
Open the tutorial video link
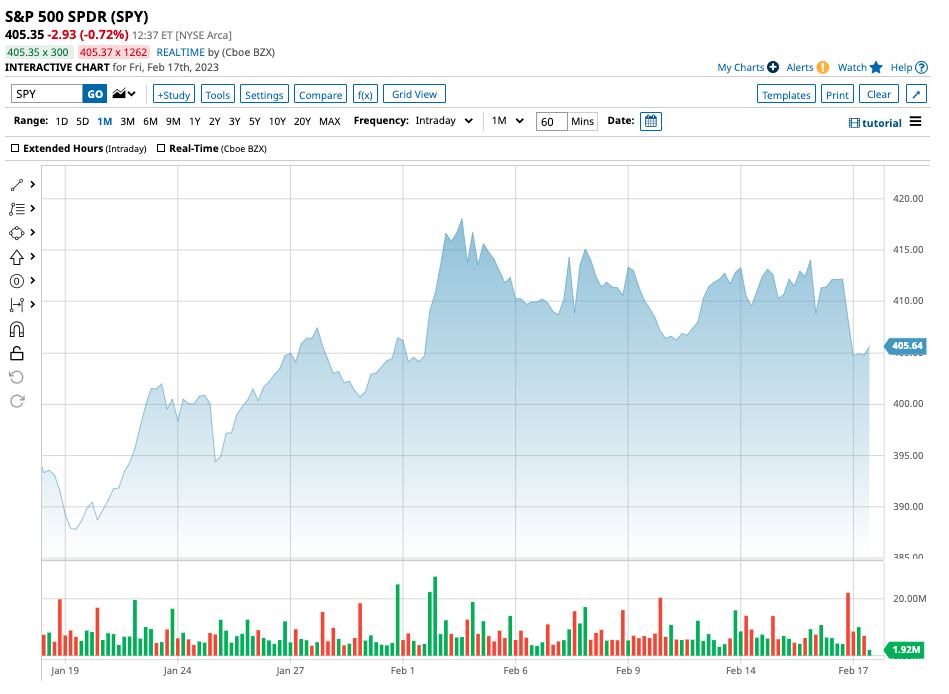click(875, 123)
